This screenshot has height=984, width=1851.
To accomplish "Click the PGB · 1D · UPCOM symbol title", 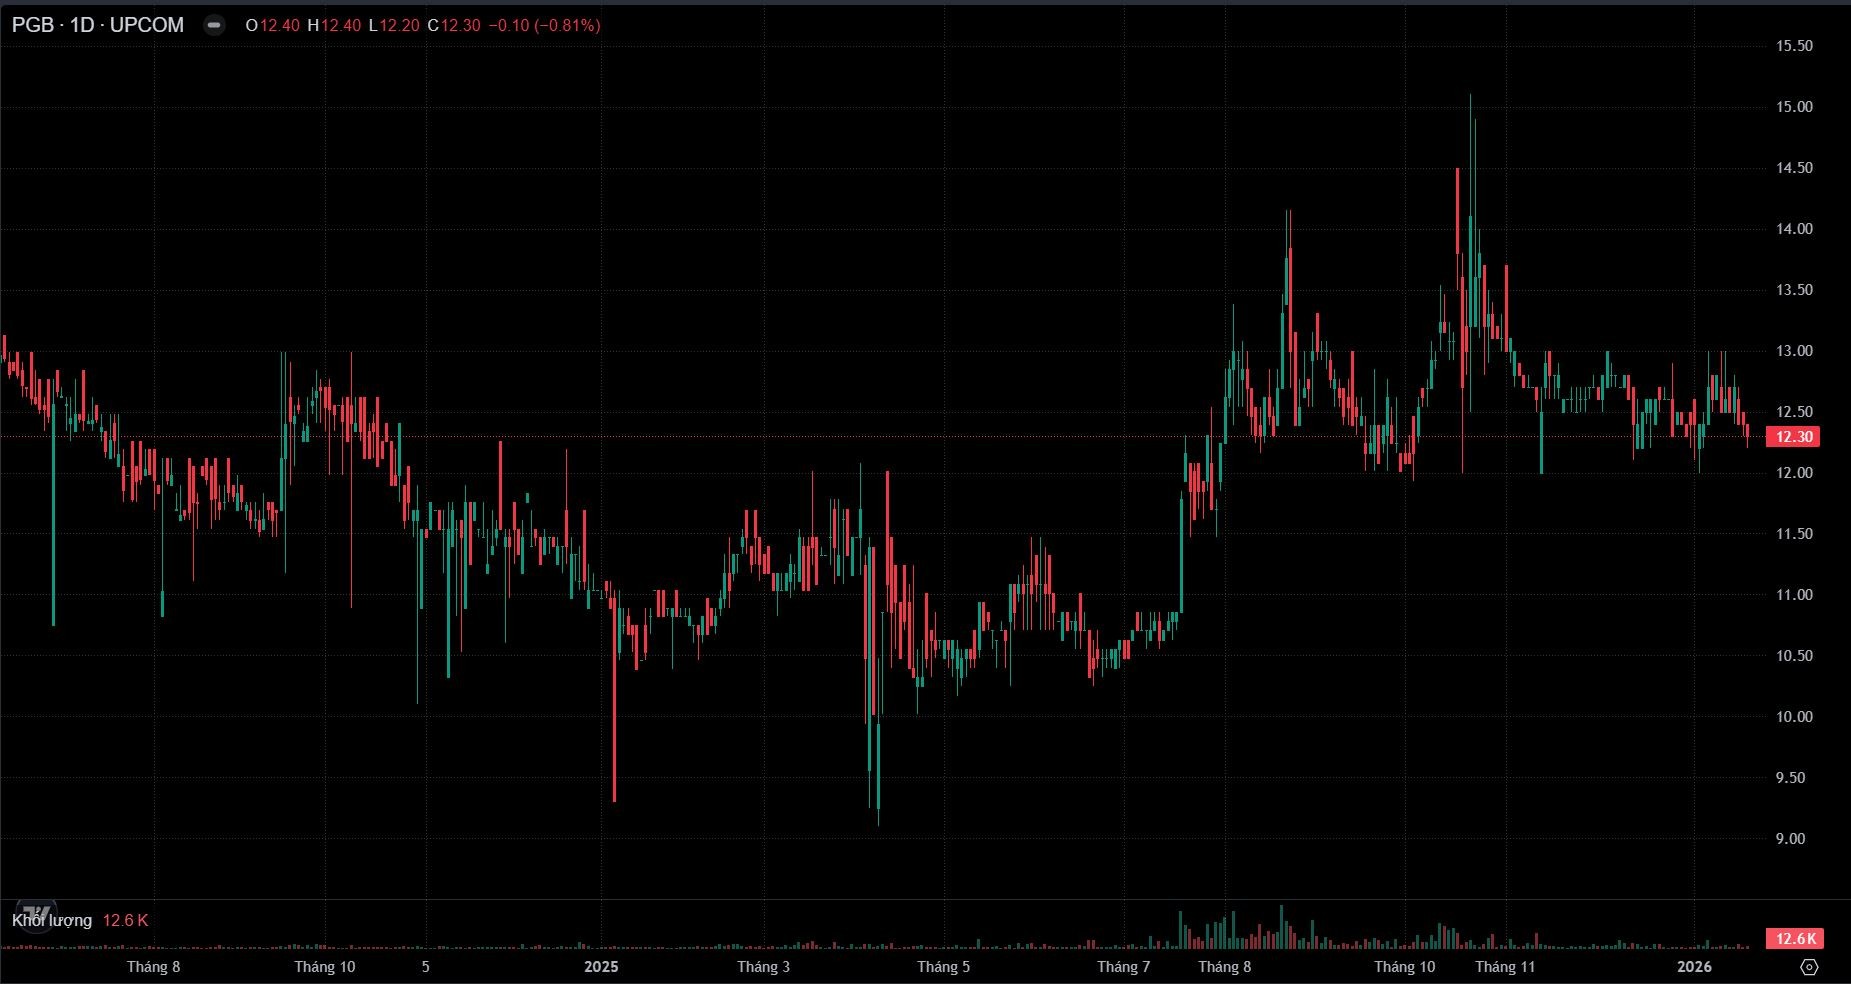I will [98, 25].
